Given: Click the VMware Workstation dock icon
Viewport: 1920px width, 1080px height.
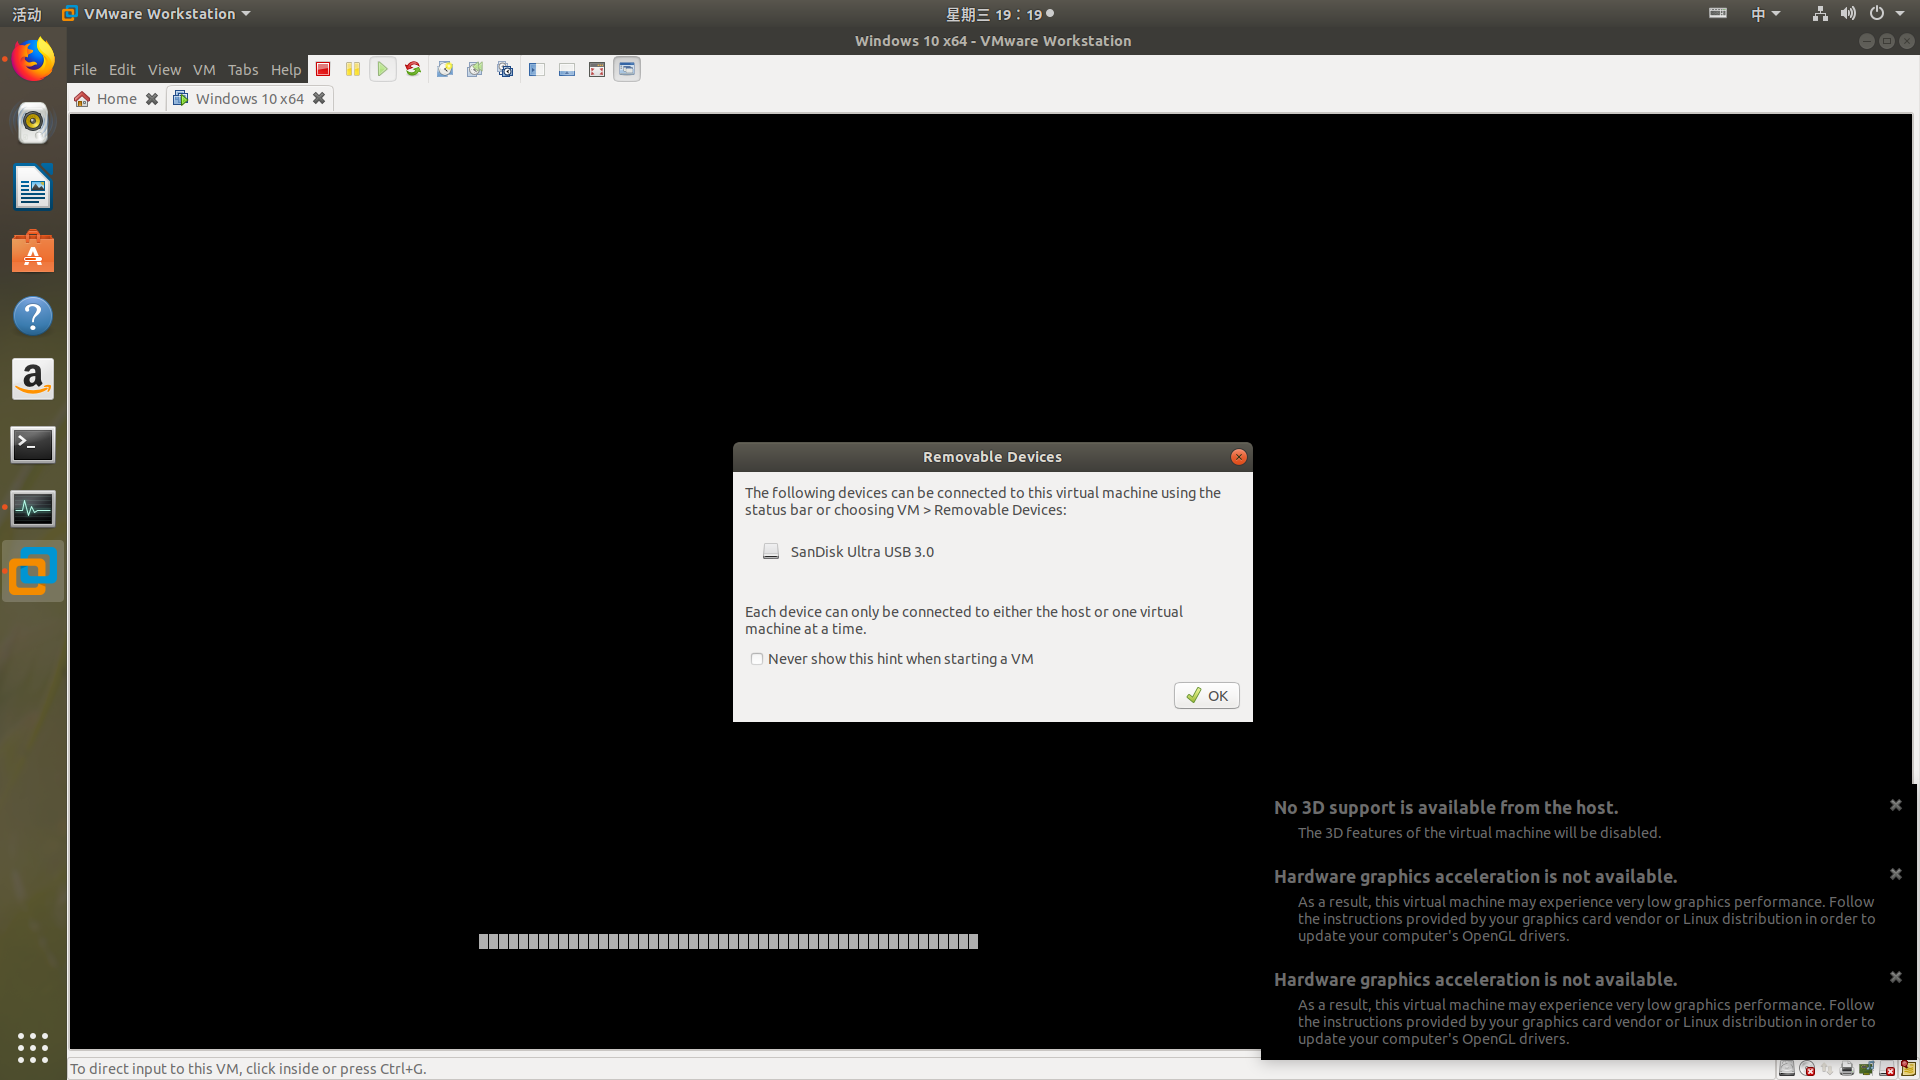Looking at the screenshot, I should (x=33, y=572).
